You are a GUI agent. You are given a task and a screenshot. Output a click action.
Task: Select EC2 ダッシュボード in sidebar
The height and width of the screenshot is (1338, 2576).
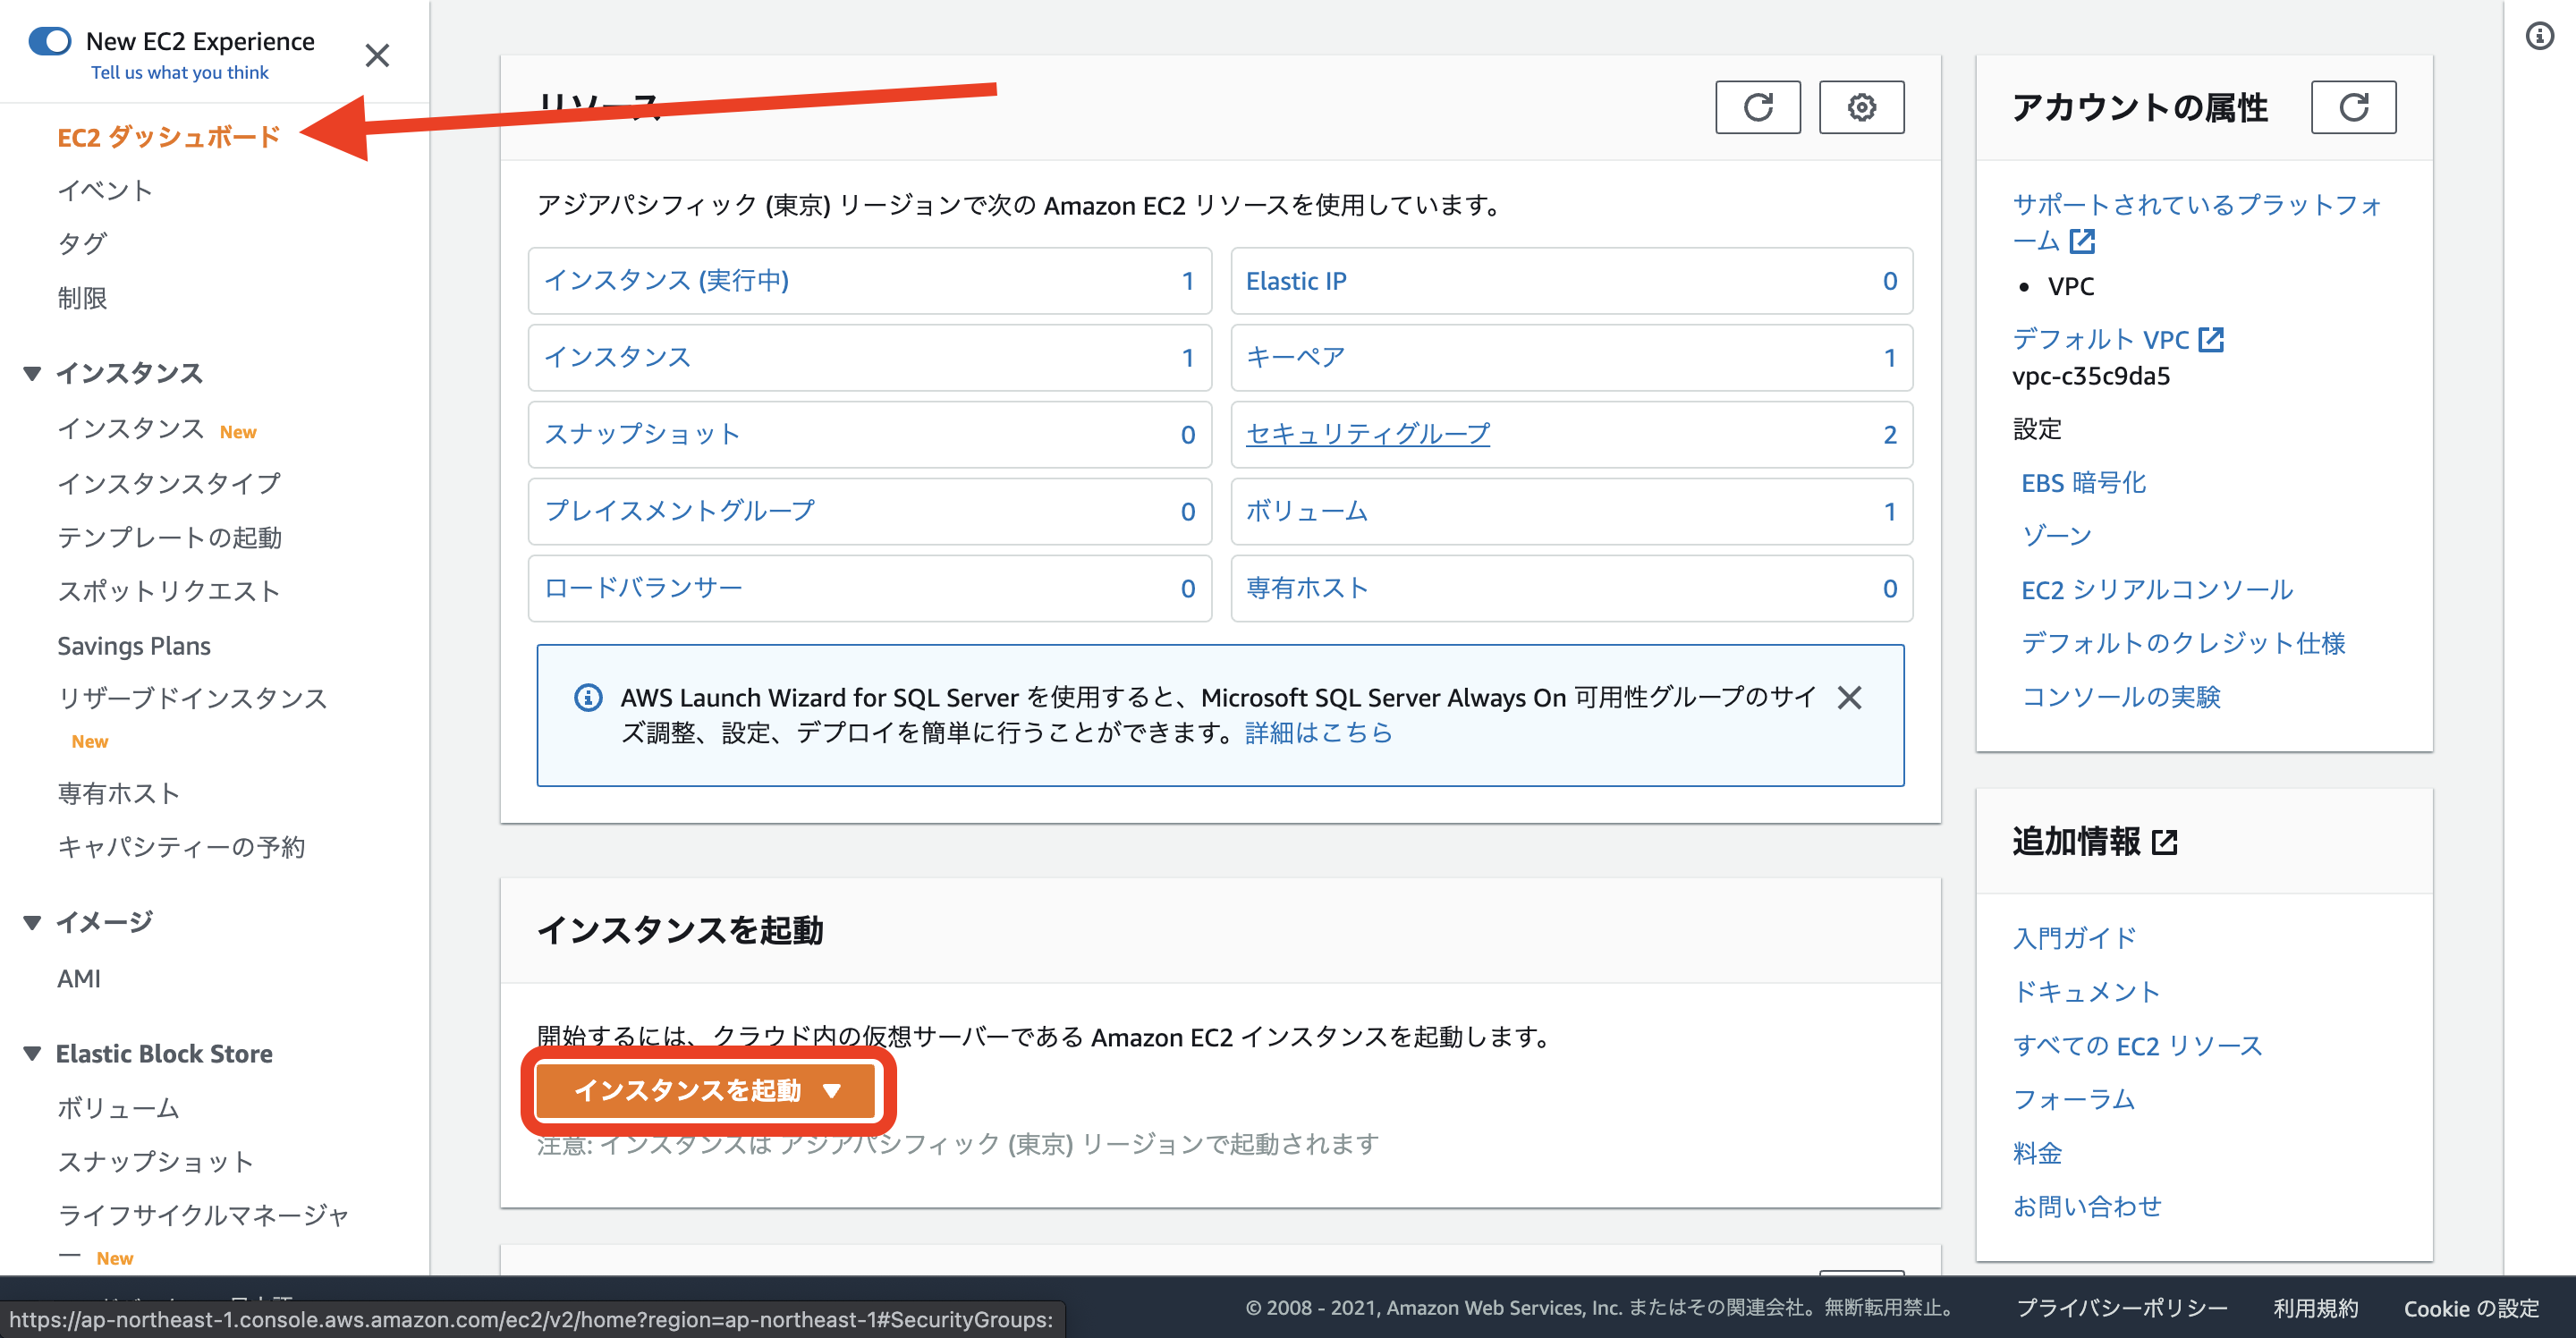pos(168,137)
